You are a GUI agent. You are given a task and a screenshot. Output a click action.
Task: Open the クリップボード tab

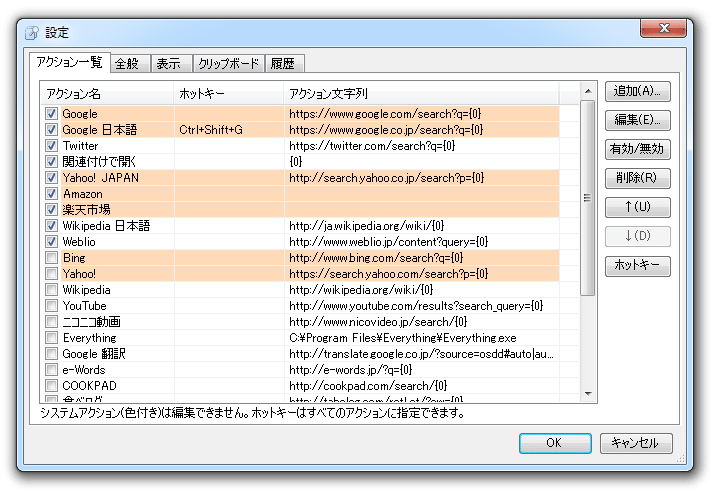(x=228, y=63)
